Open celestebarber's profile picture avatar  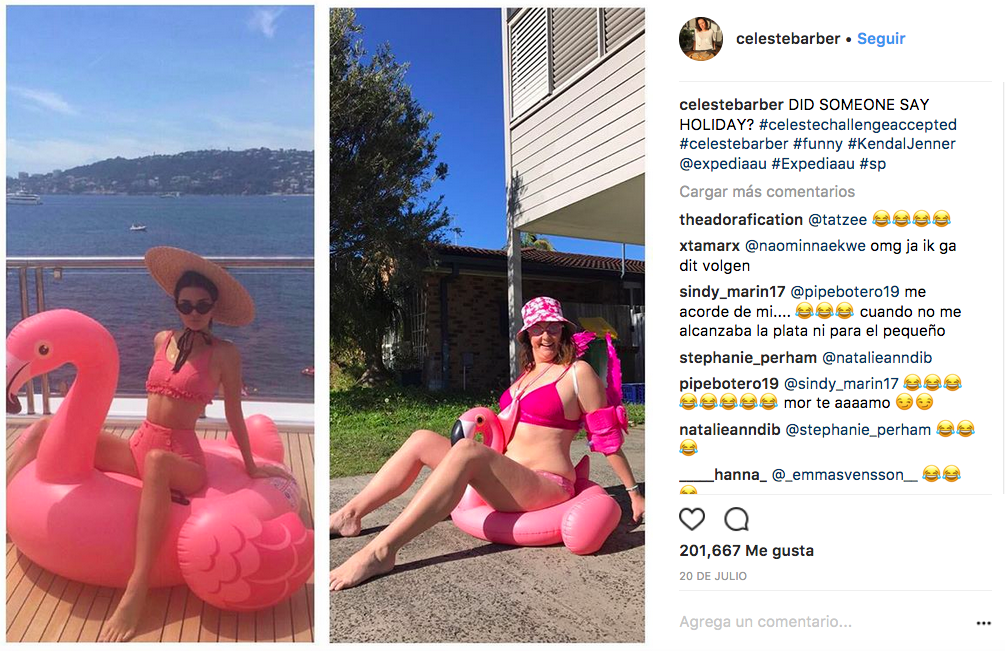pyautogui.click(x=701, y=38)
